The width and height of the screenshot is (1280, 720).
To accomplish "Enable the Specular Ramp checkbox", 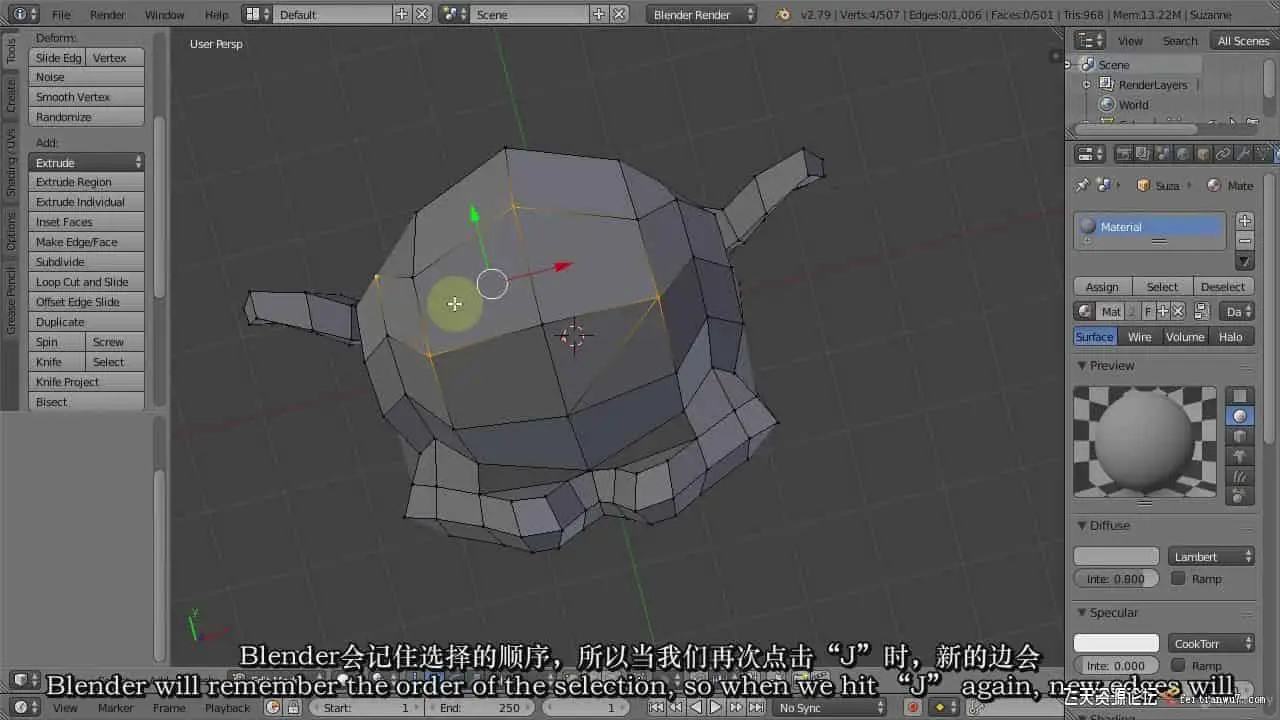I will (1178, 665).
